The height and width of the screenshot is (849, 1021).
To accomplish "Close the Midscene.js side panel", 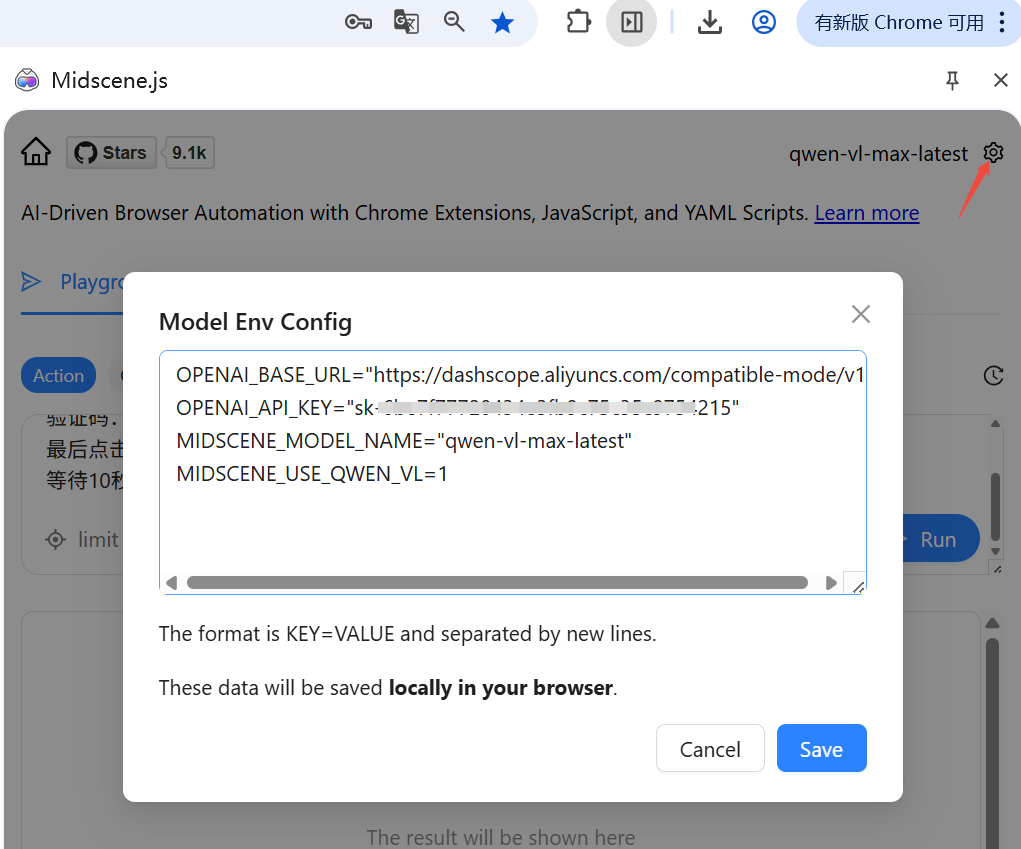I will [x=1001, y=80].
